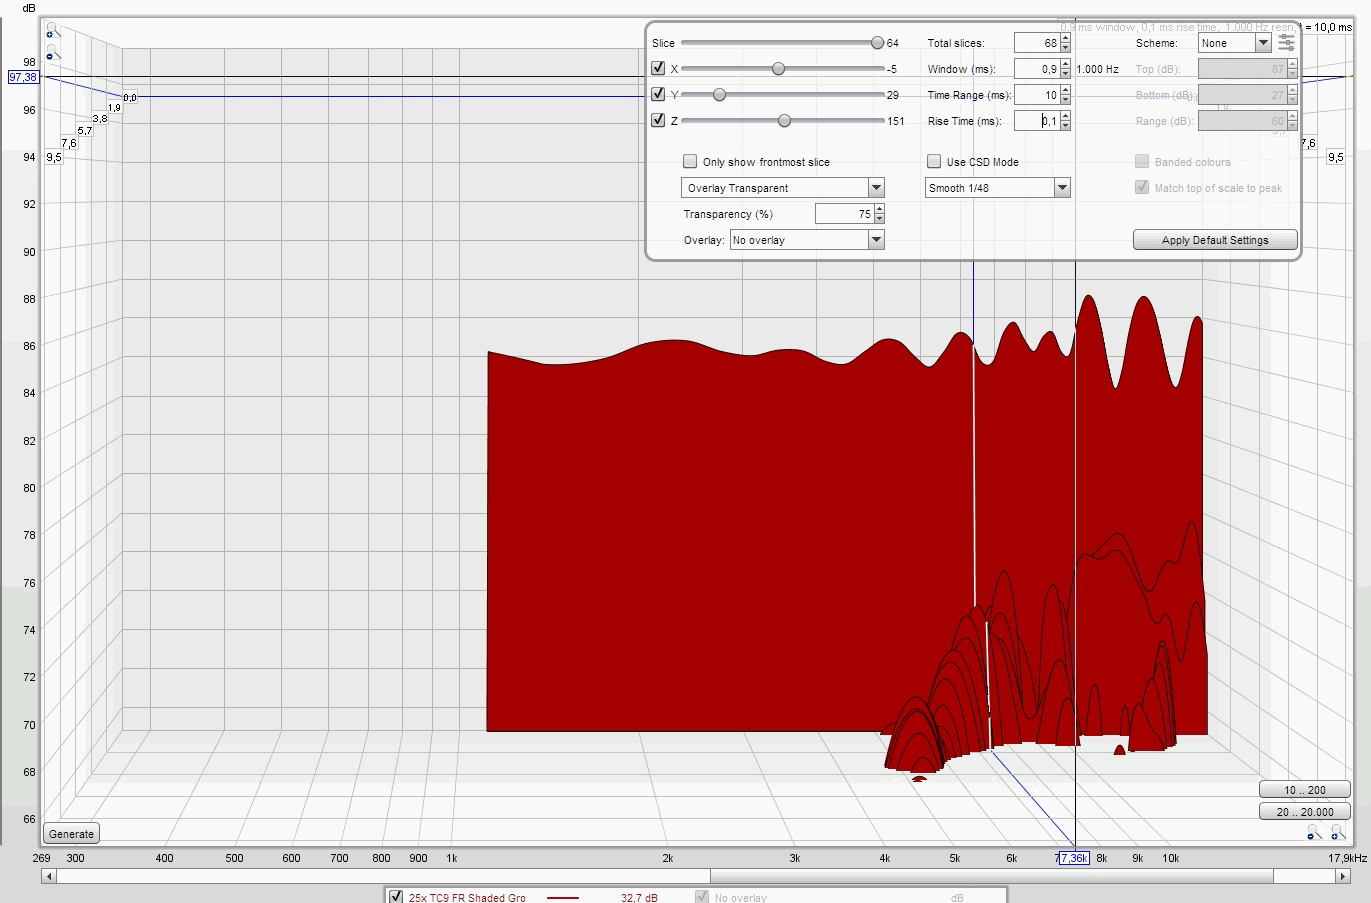Screen dimensions: 1371x903
Task: Click the Generate button
Action: coord(72,833)
